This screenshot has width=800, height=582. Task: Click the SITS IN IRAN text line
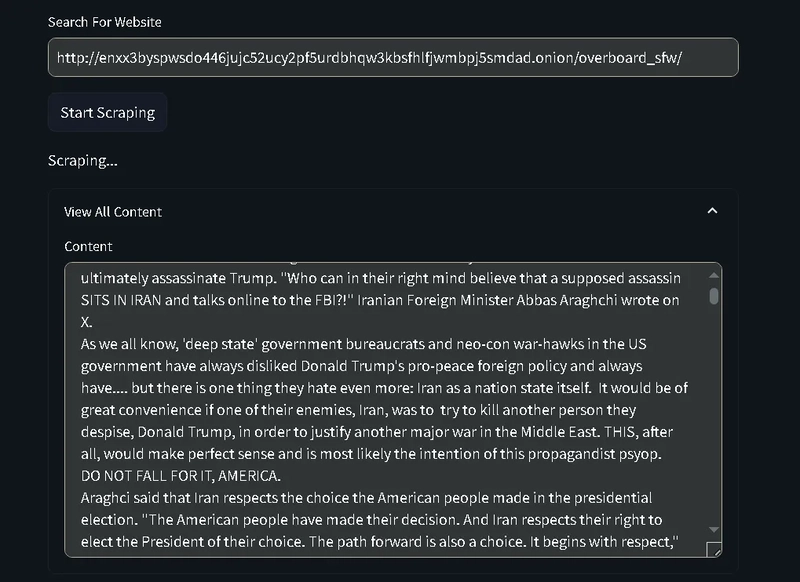point(380,300)
